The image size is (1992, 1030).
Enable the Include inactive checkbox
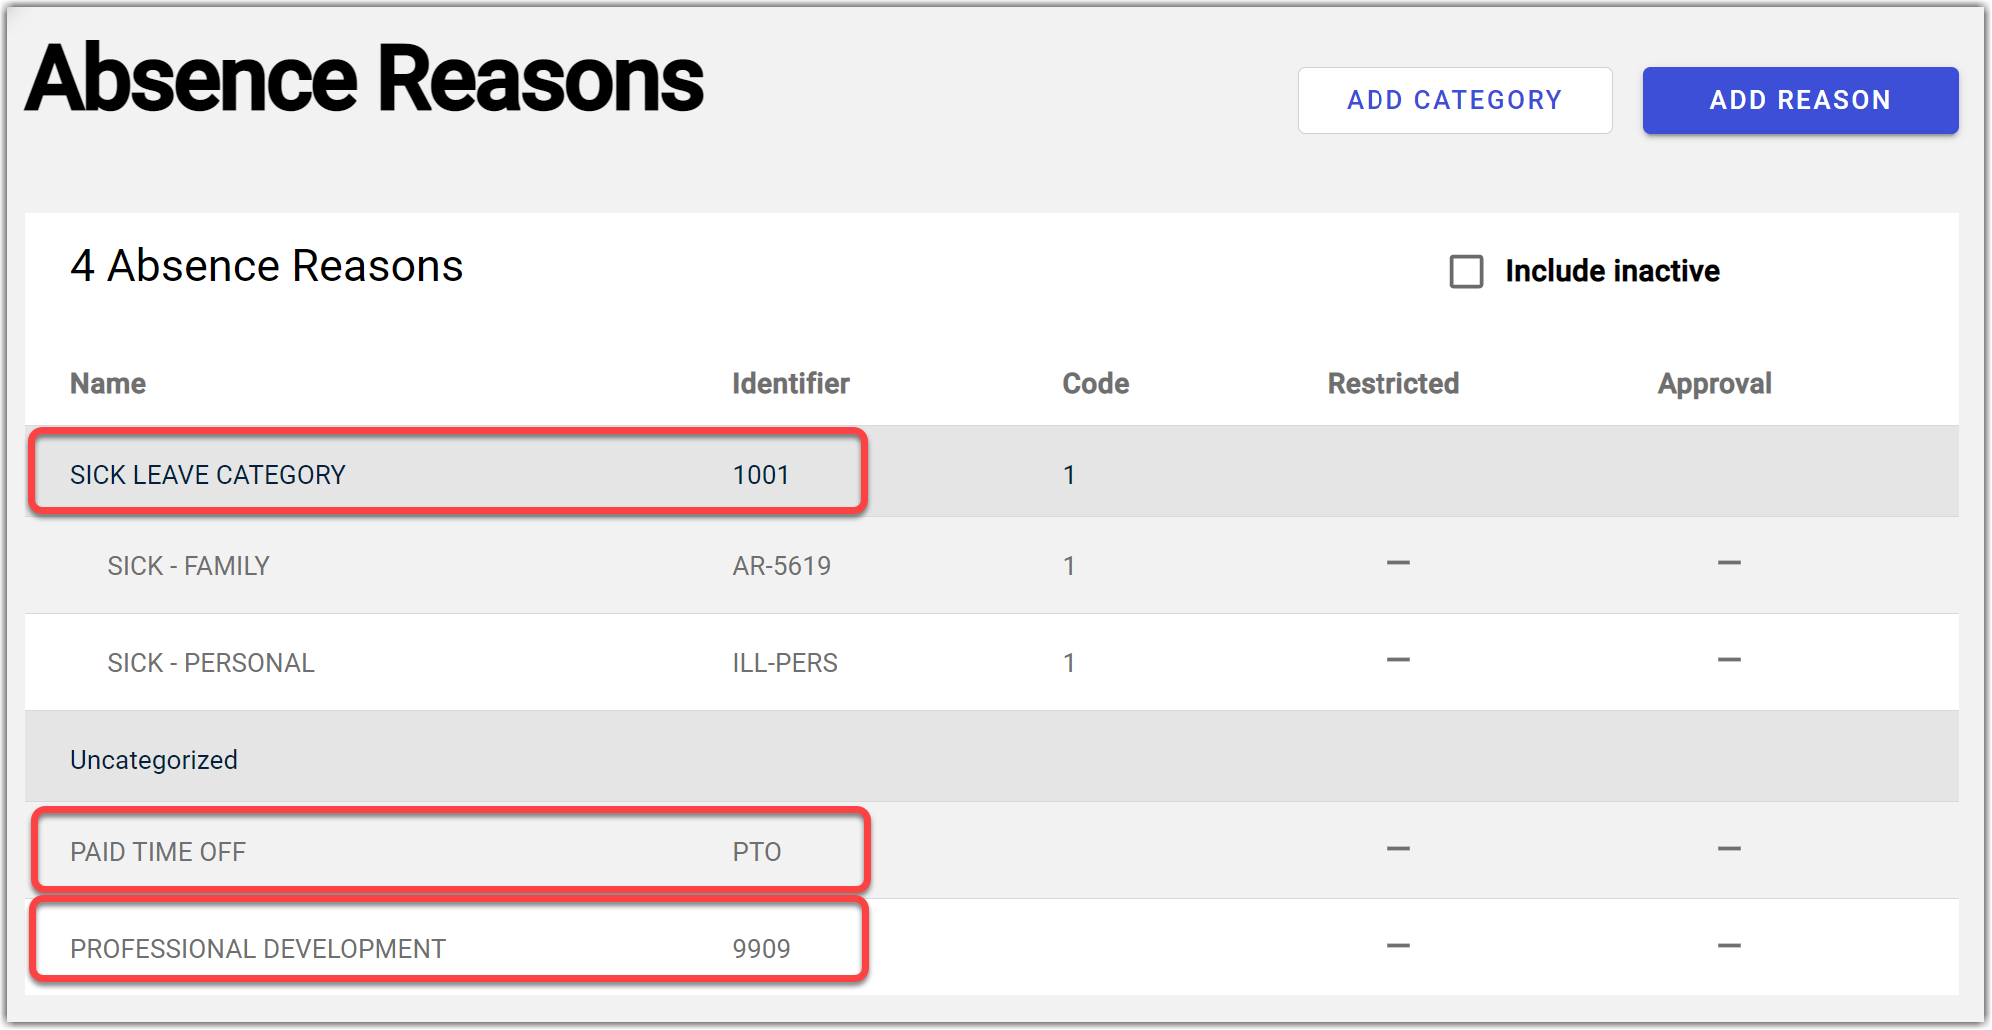tap(1466, 271)
